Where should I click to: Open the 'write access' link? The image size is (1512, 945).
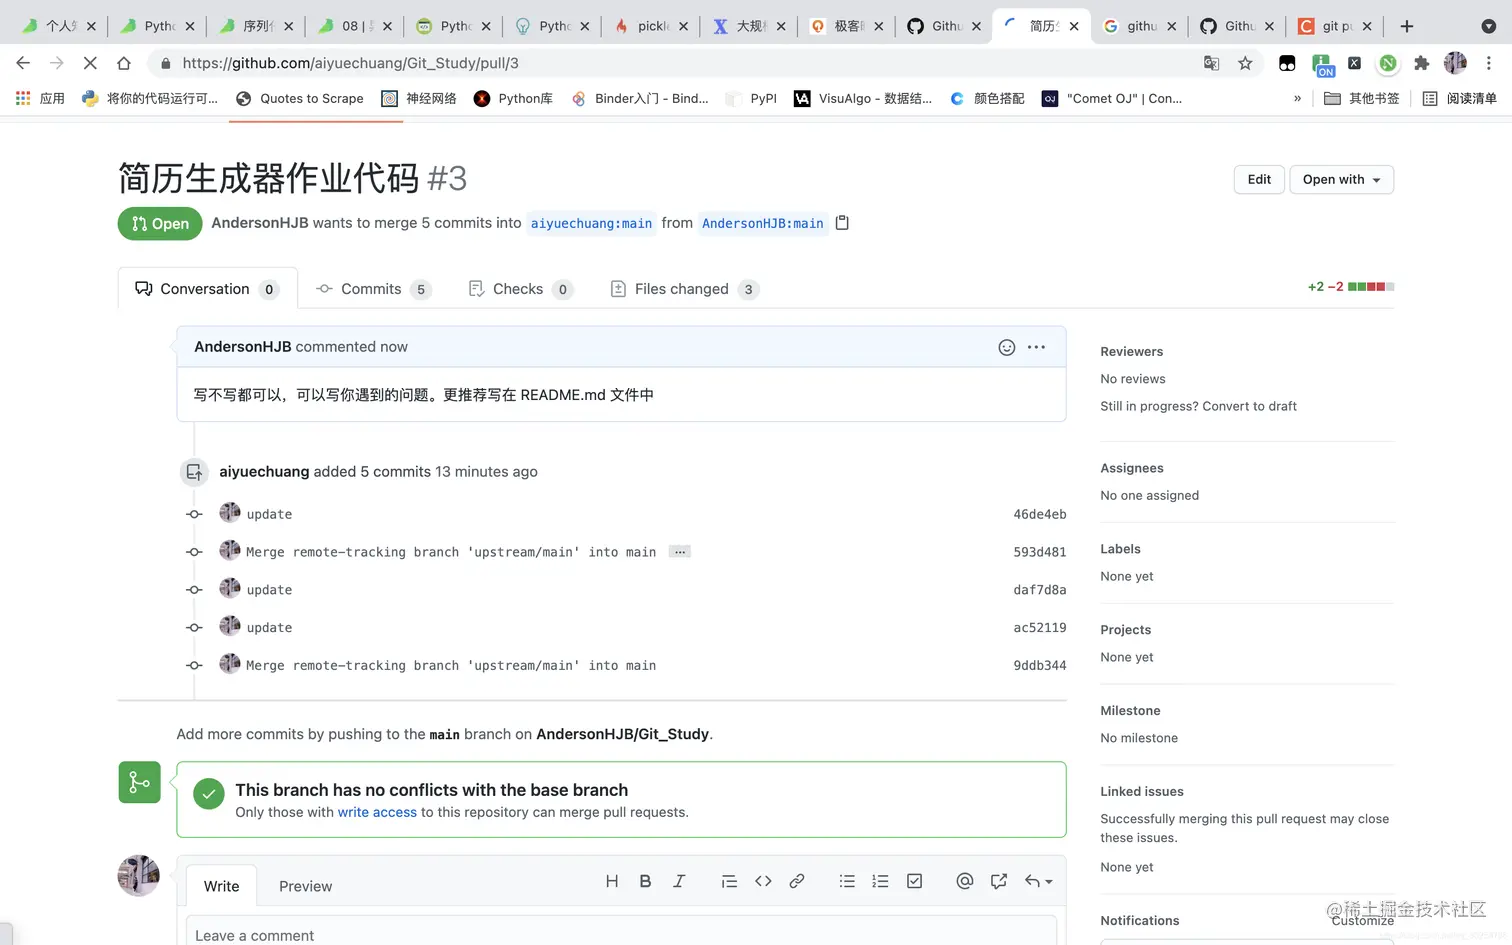(x=377, y=812)
